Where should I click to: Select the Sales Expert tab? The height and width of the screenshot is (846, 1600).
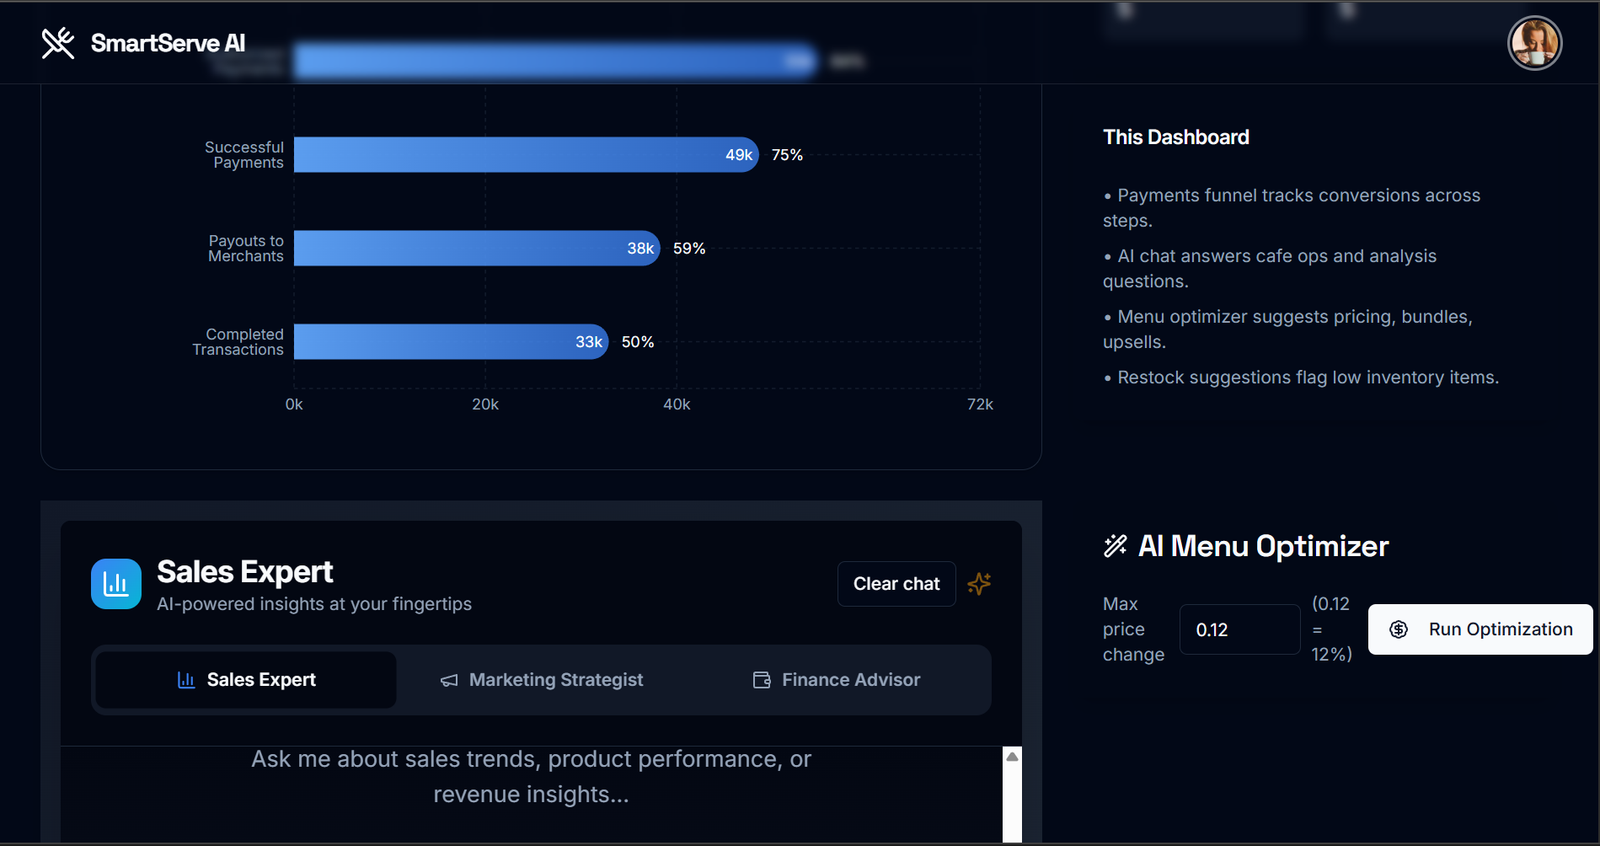(x=246, y=680)
